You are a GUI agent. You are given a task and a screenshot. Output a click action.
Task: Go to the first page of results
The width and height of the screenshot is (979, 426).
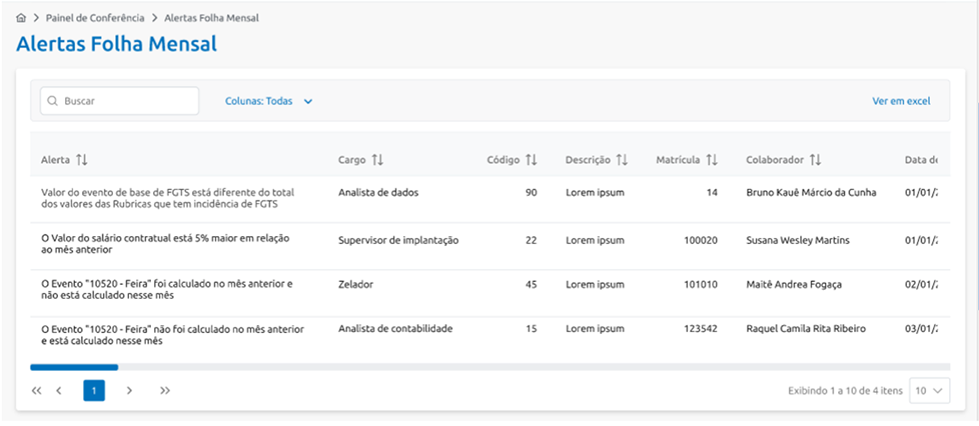(x=37, y=391)
